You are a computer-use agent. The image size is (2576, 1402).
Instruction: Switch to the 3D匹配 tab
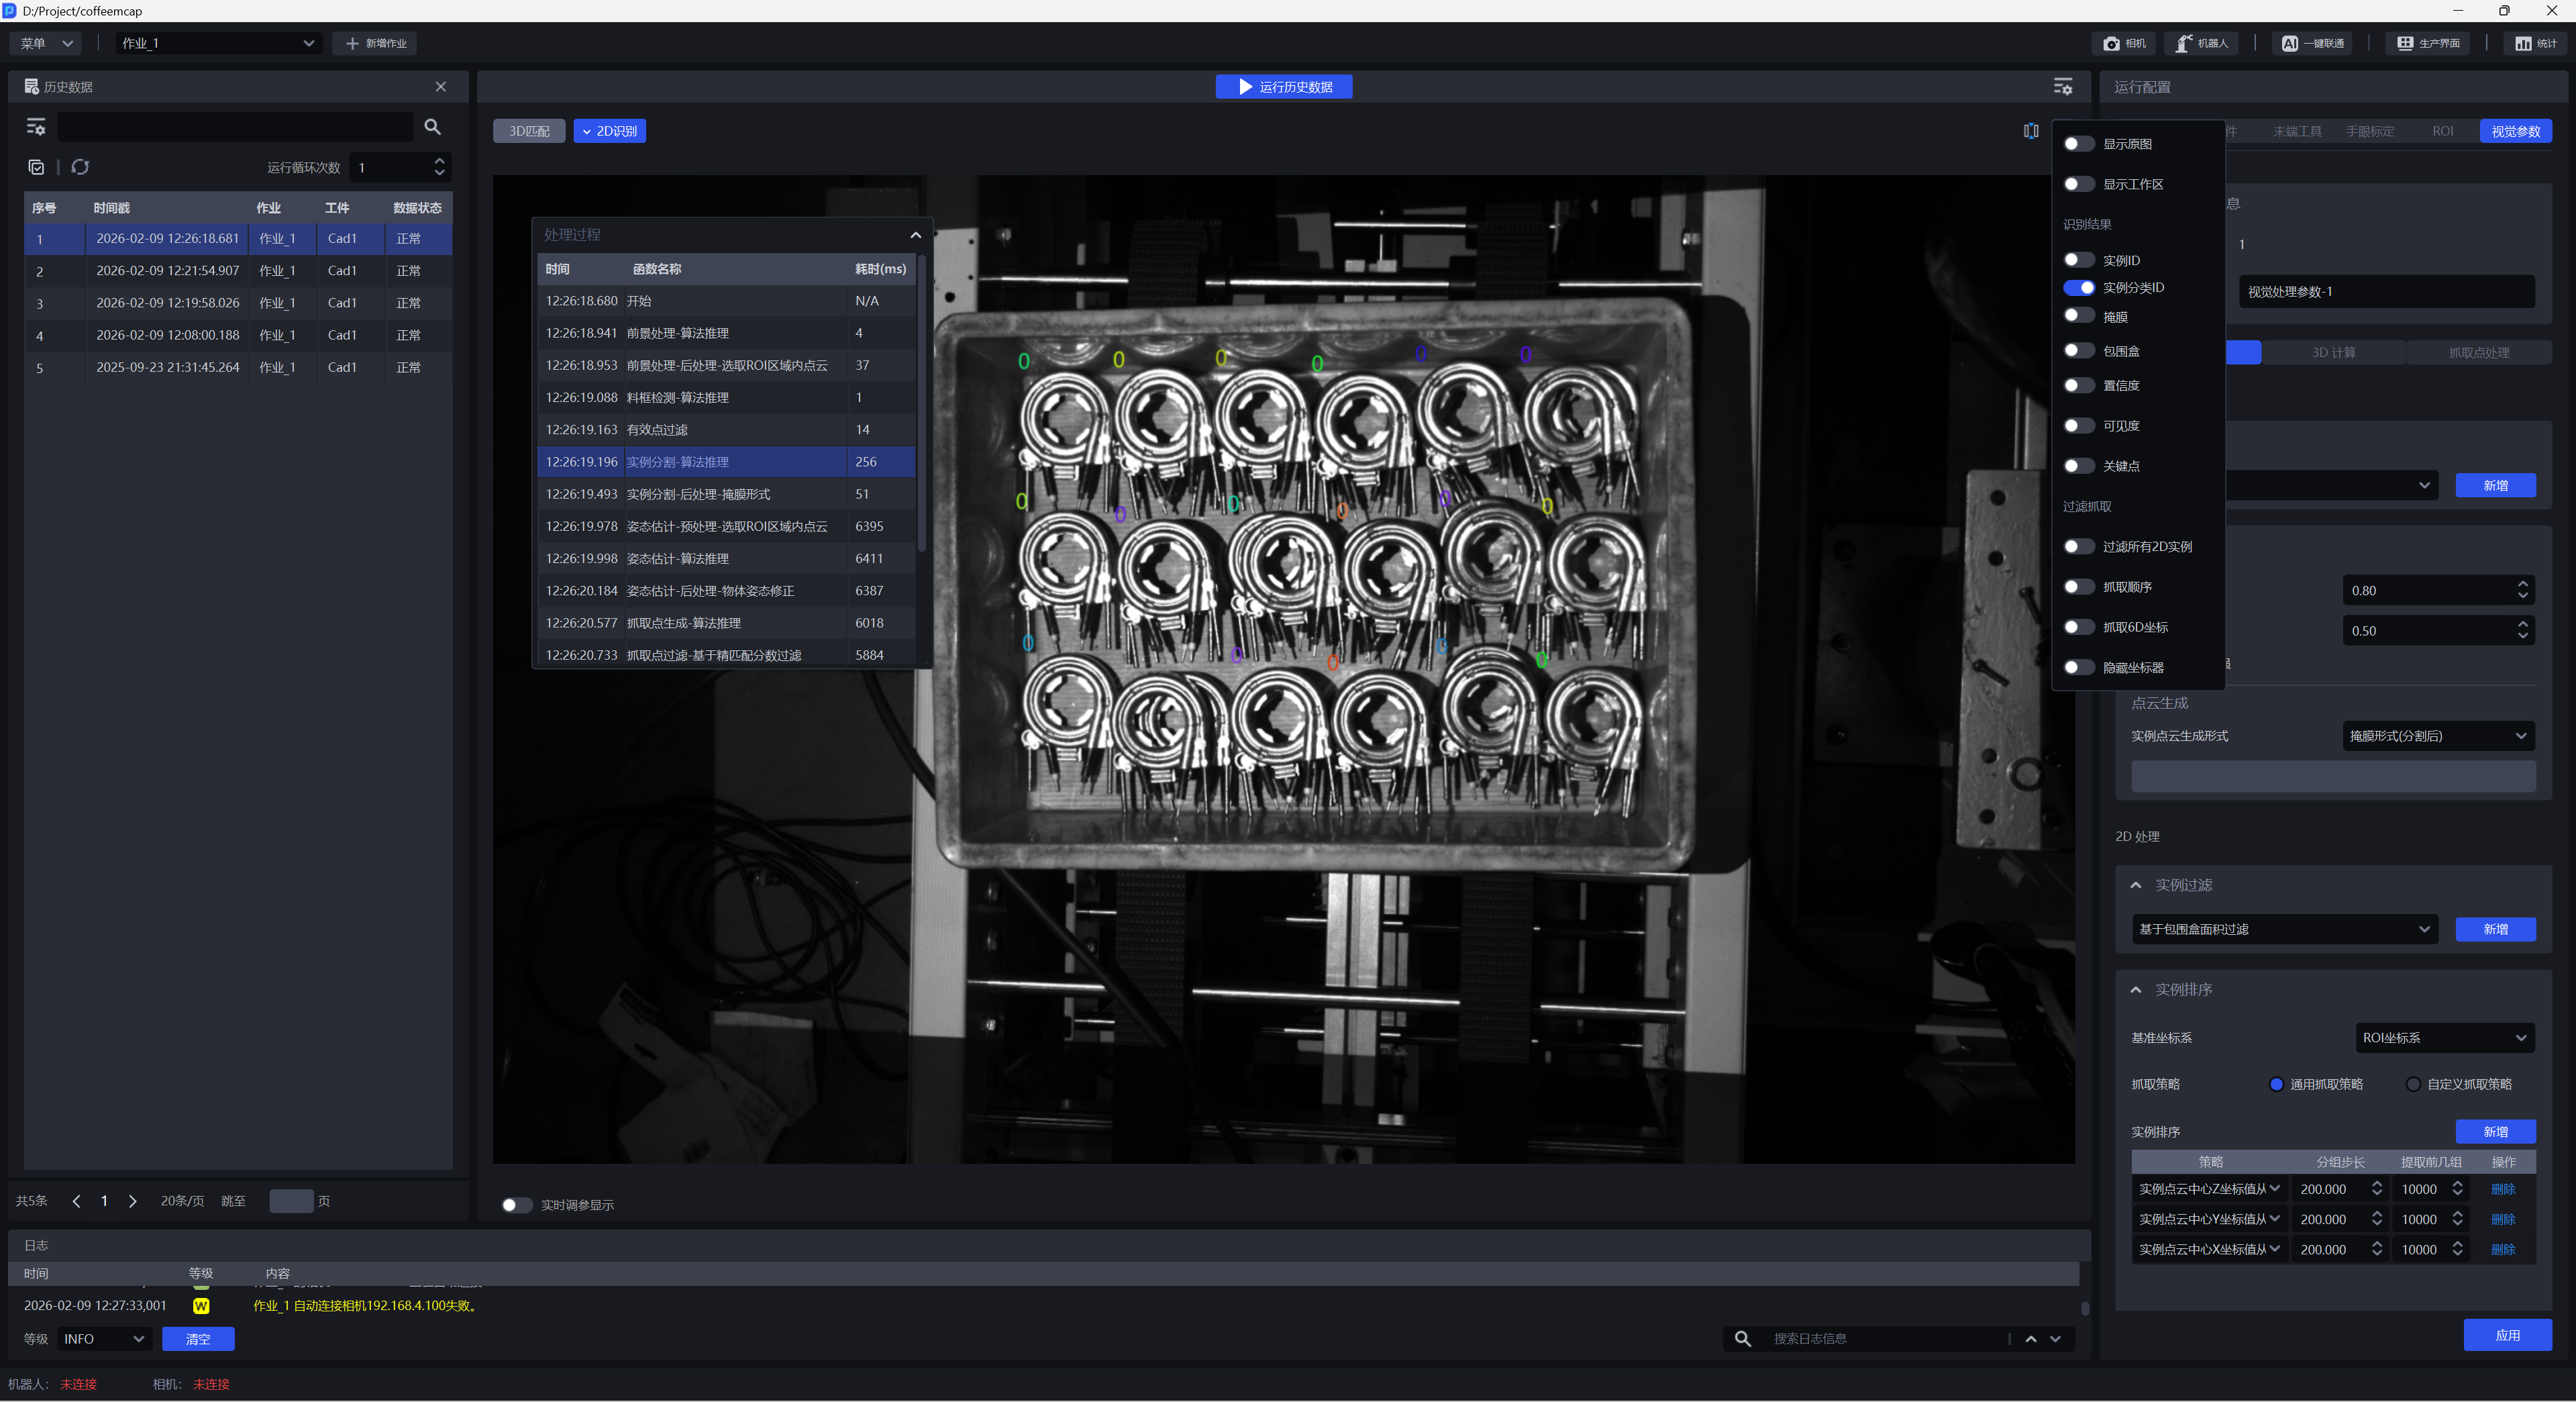point(528,131)
